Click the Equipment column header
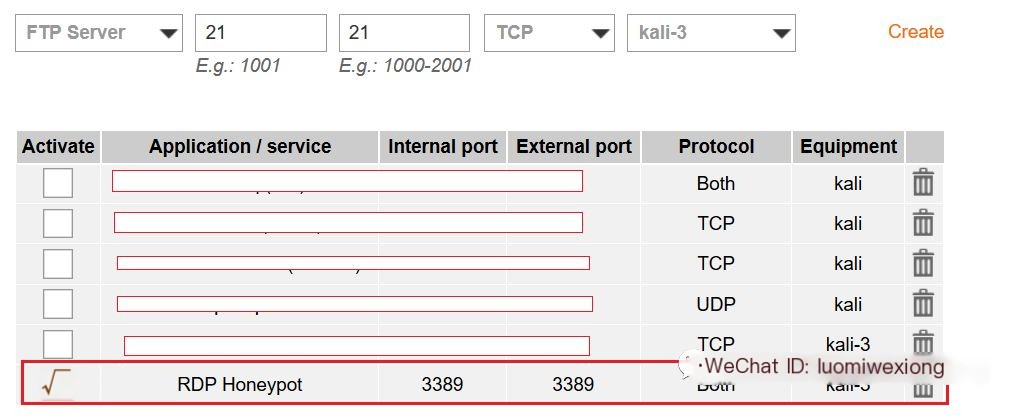 point(848,147)
